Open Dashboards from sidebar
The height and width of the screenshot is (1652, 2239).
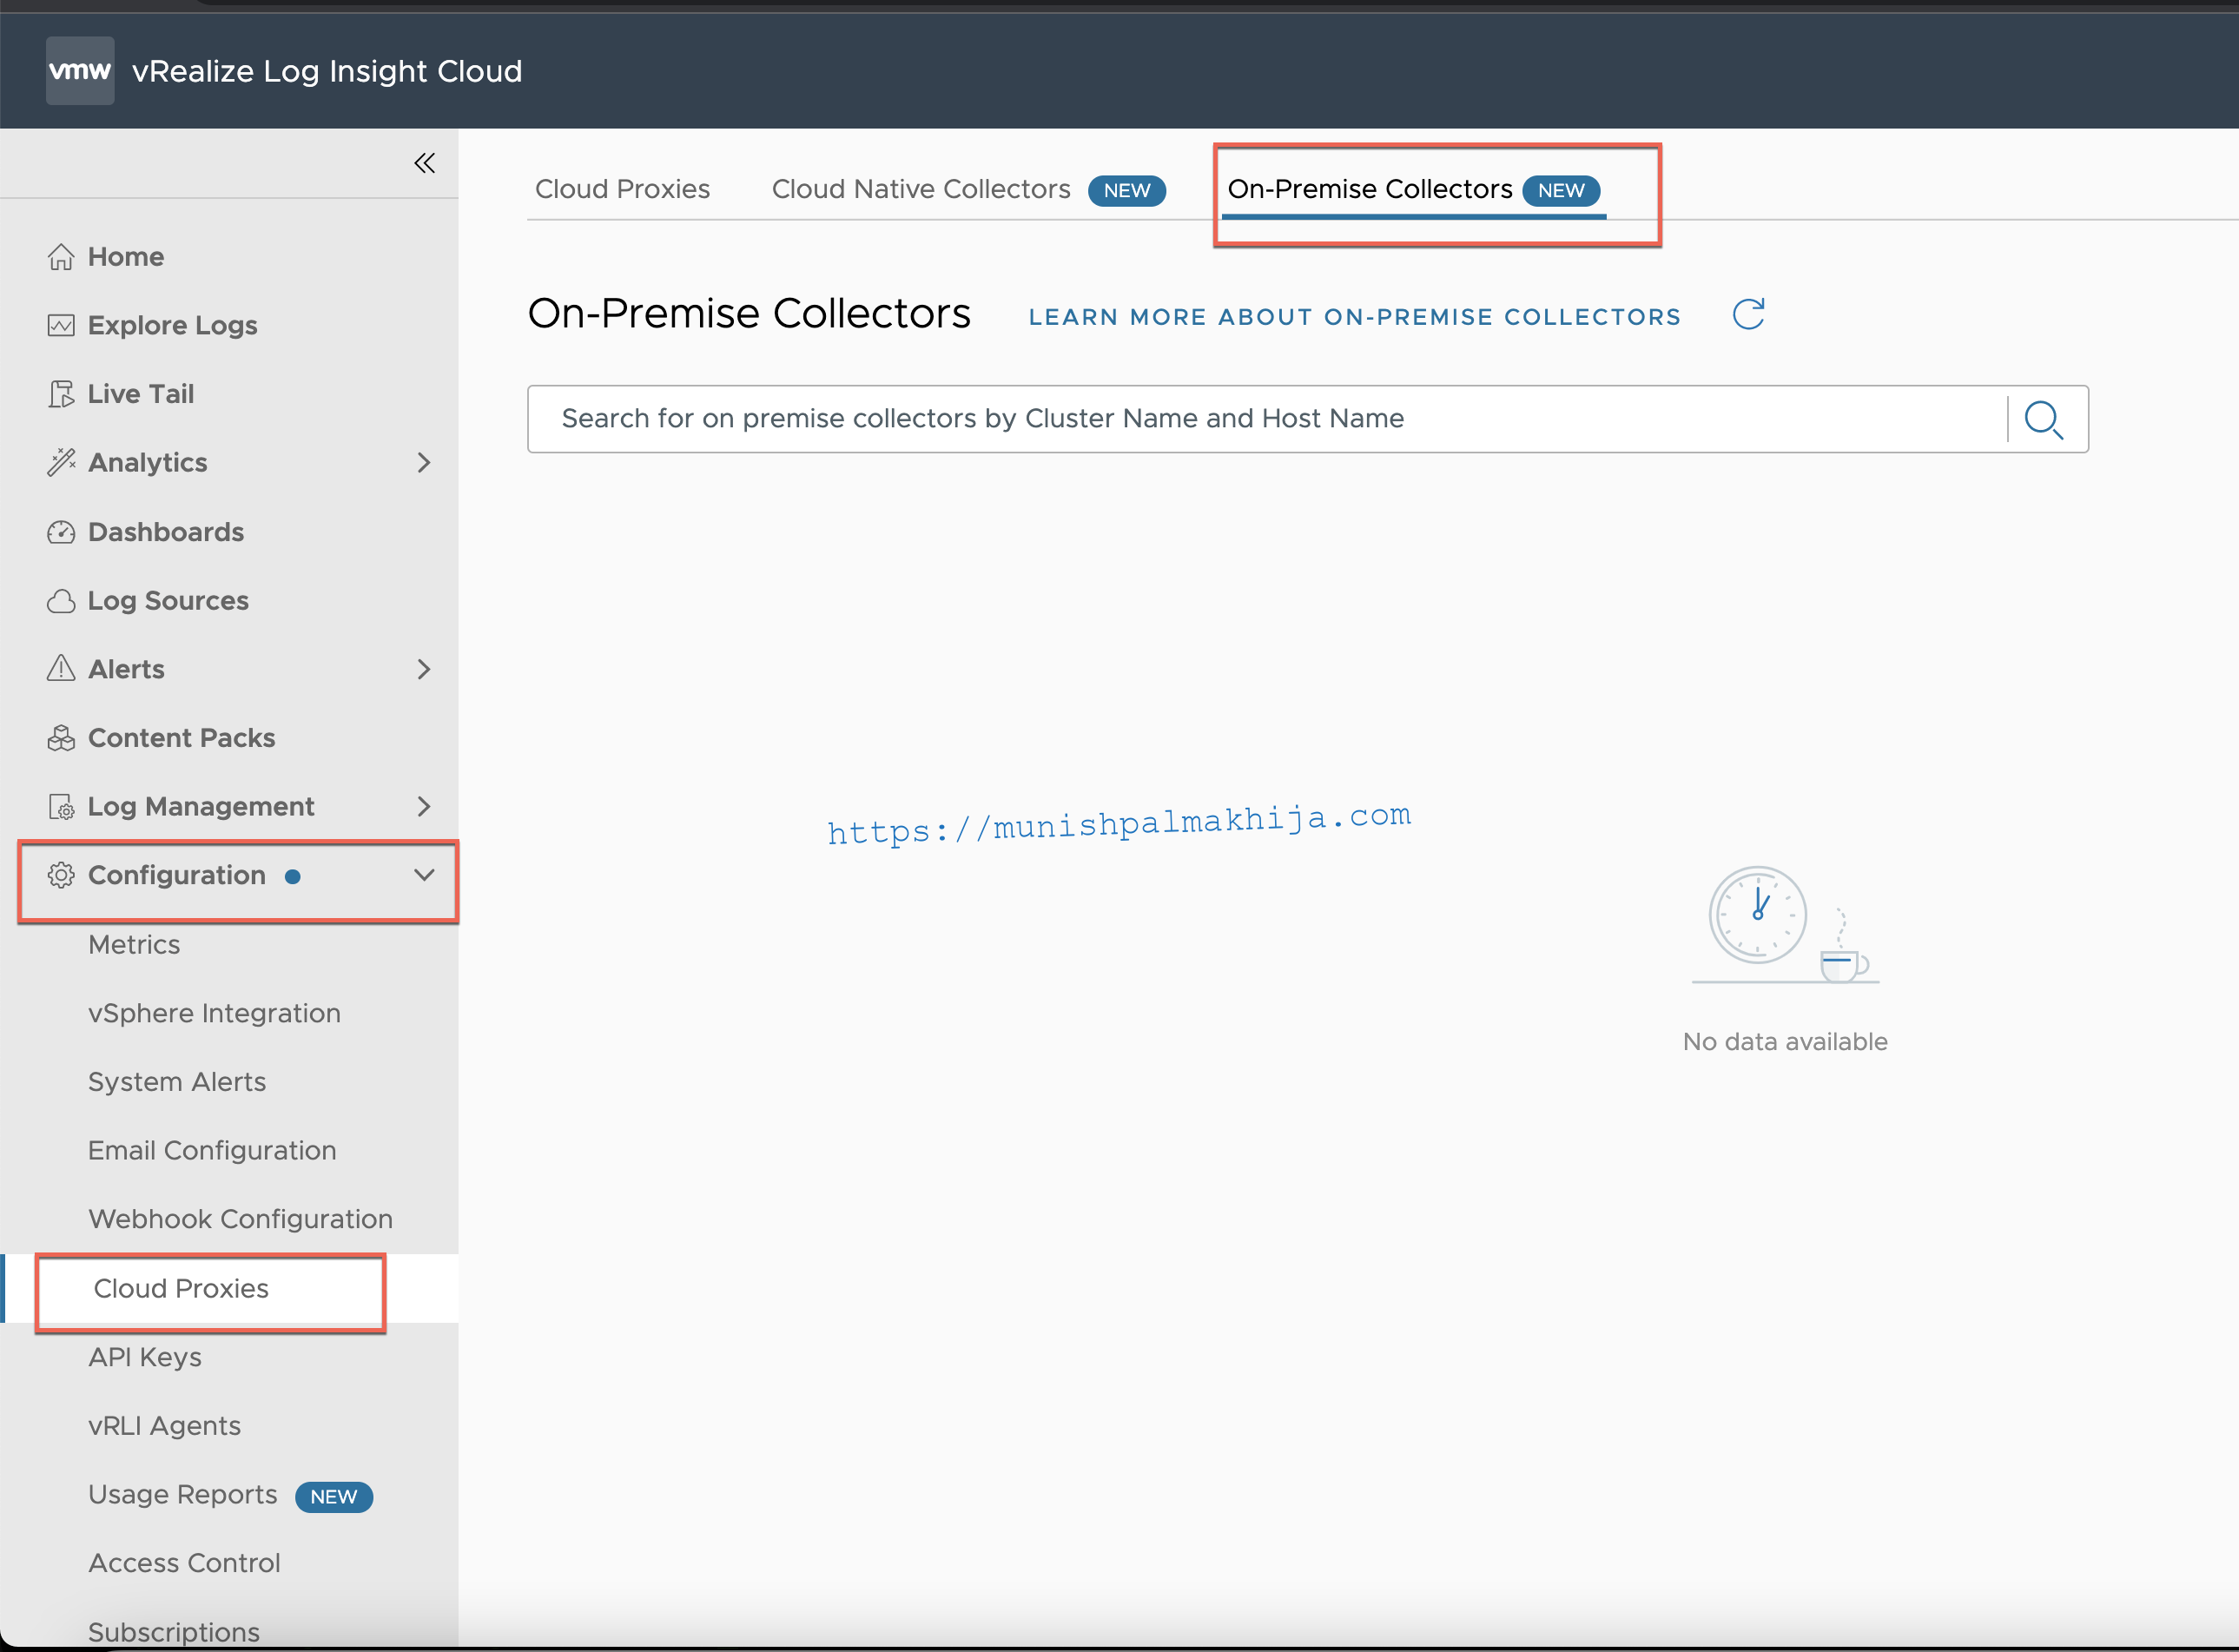[165, 532]
